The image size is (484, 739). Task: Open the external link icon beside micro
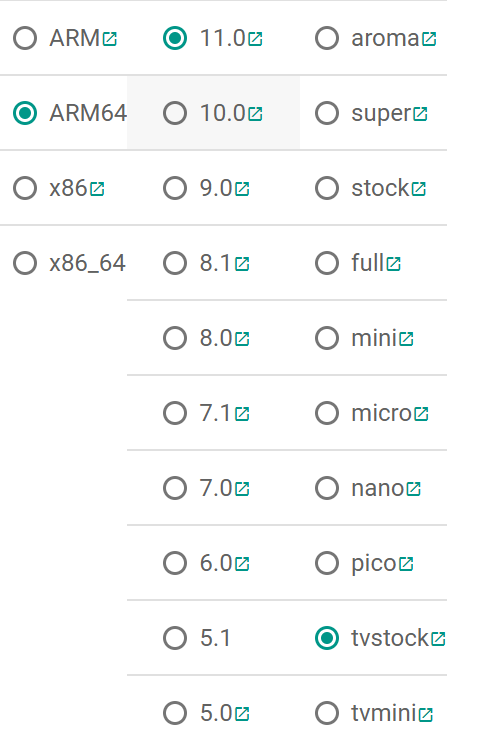tap(421, 414)
